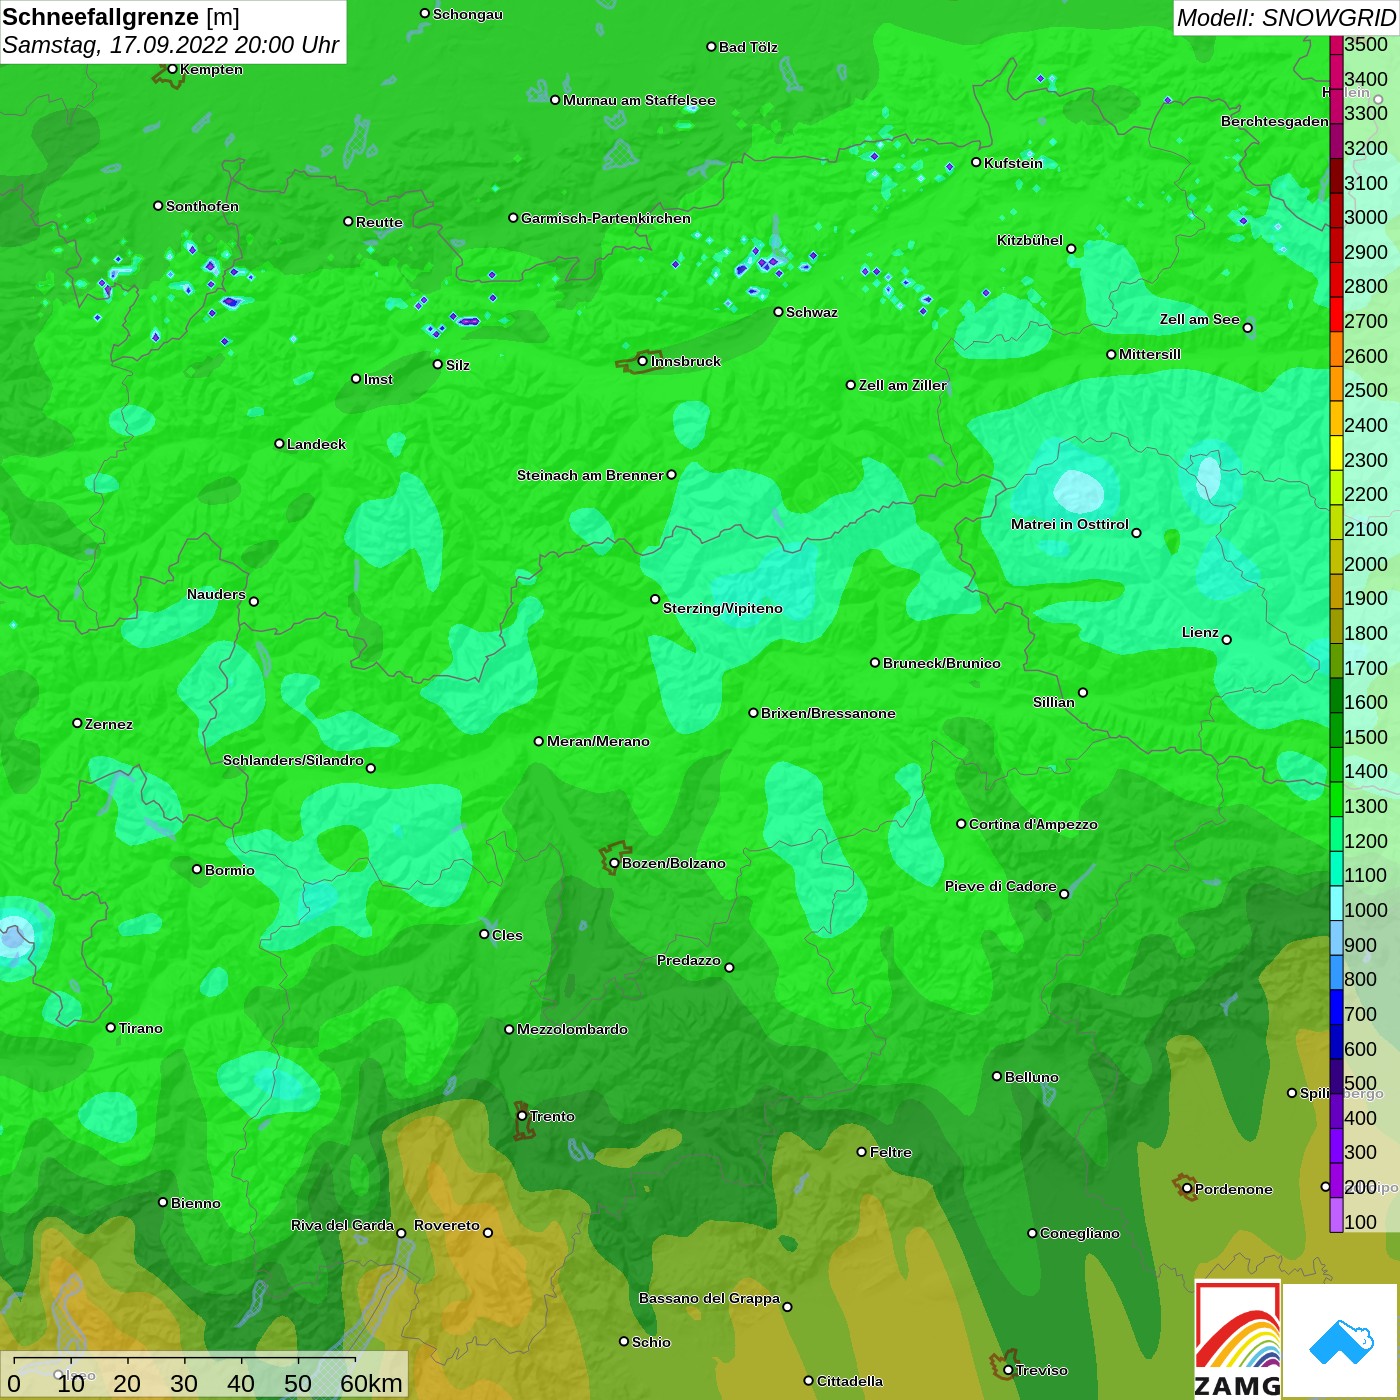Viewport: 1400px width, 1400px height.
Task: Select the 2300 yellow legend swatch
Action: click(1336, 452)
